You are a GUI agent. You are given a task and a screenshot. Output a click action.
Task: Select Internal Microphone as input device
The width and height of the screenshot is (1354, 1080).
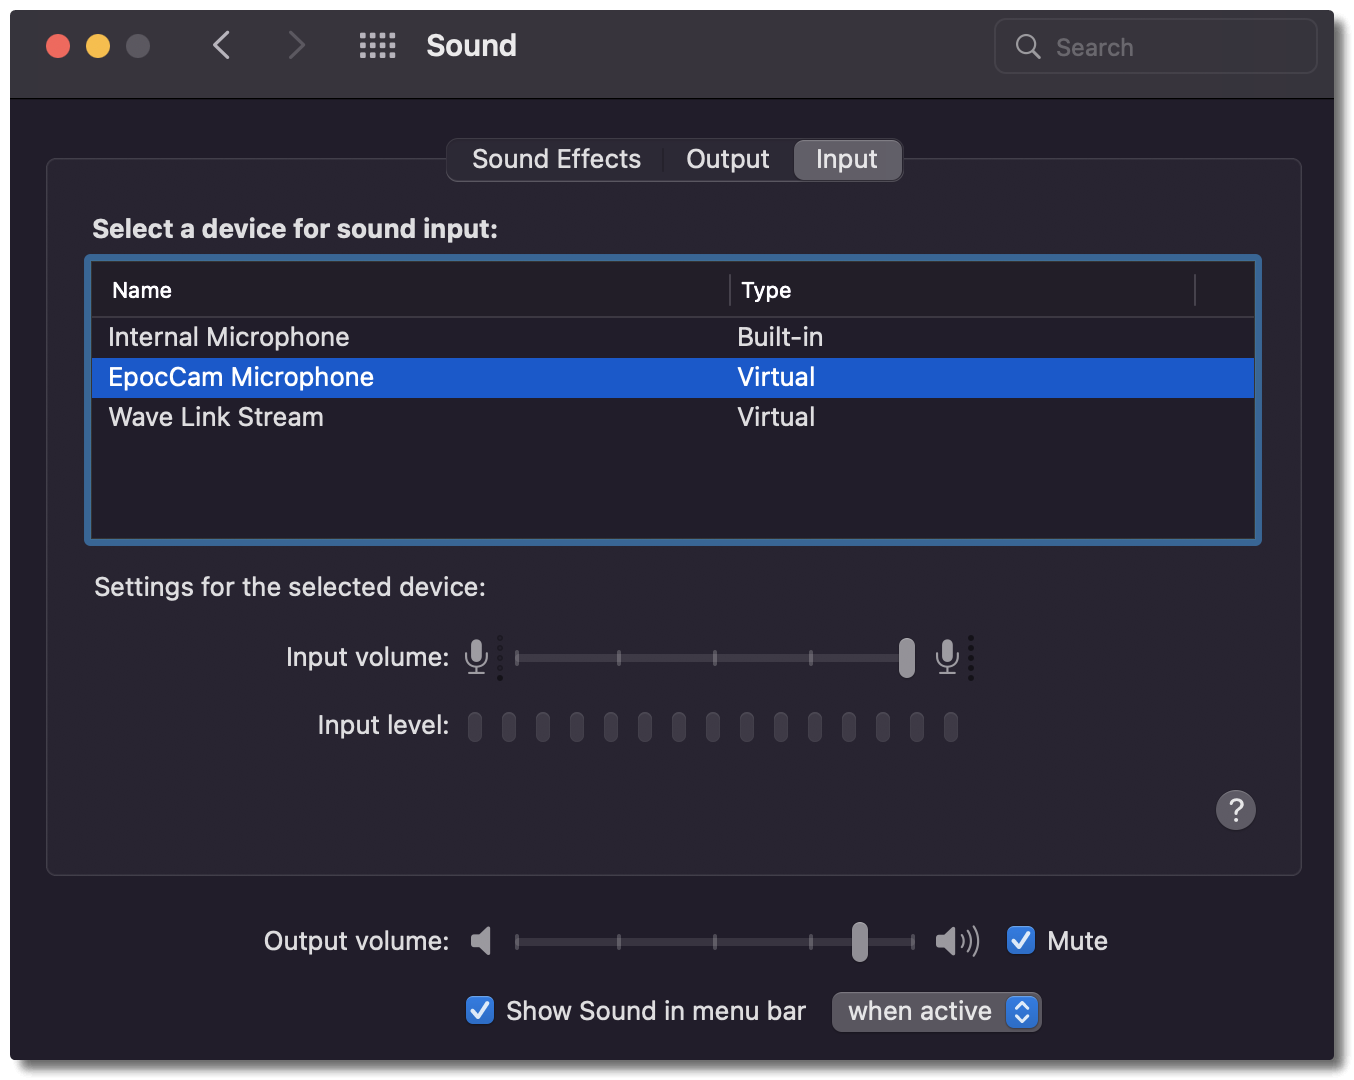229,337
